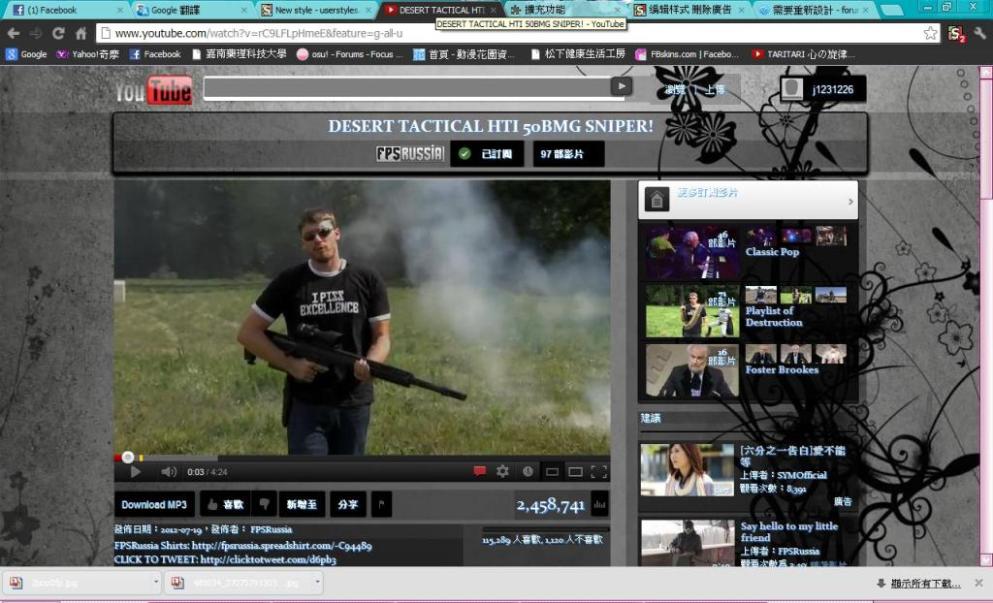The image size is (993, 603).
Task: Open the FBskins.com bookmark
Action: 686,54
